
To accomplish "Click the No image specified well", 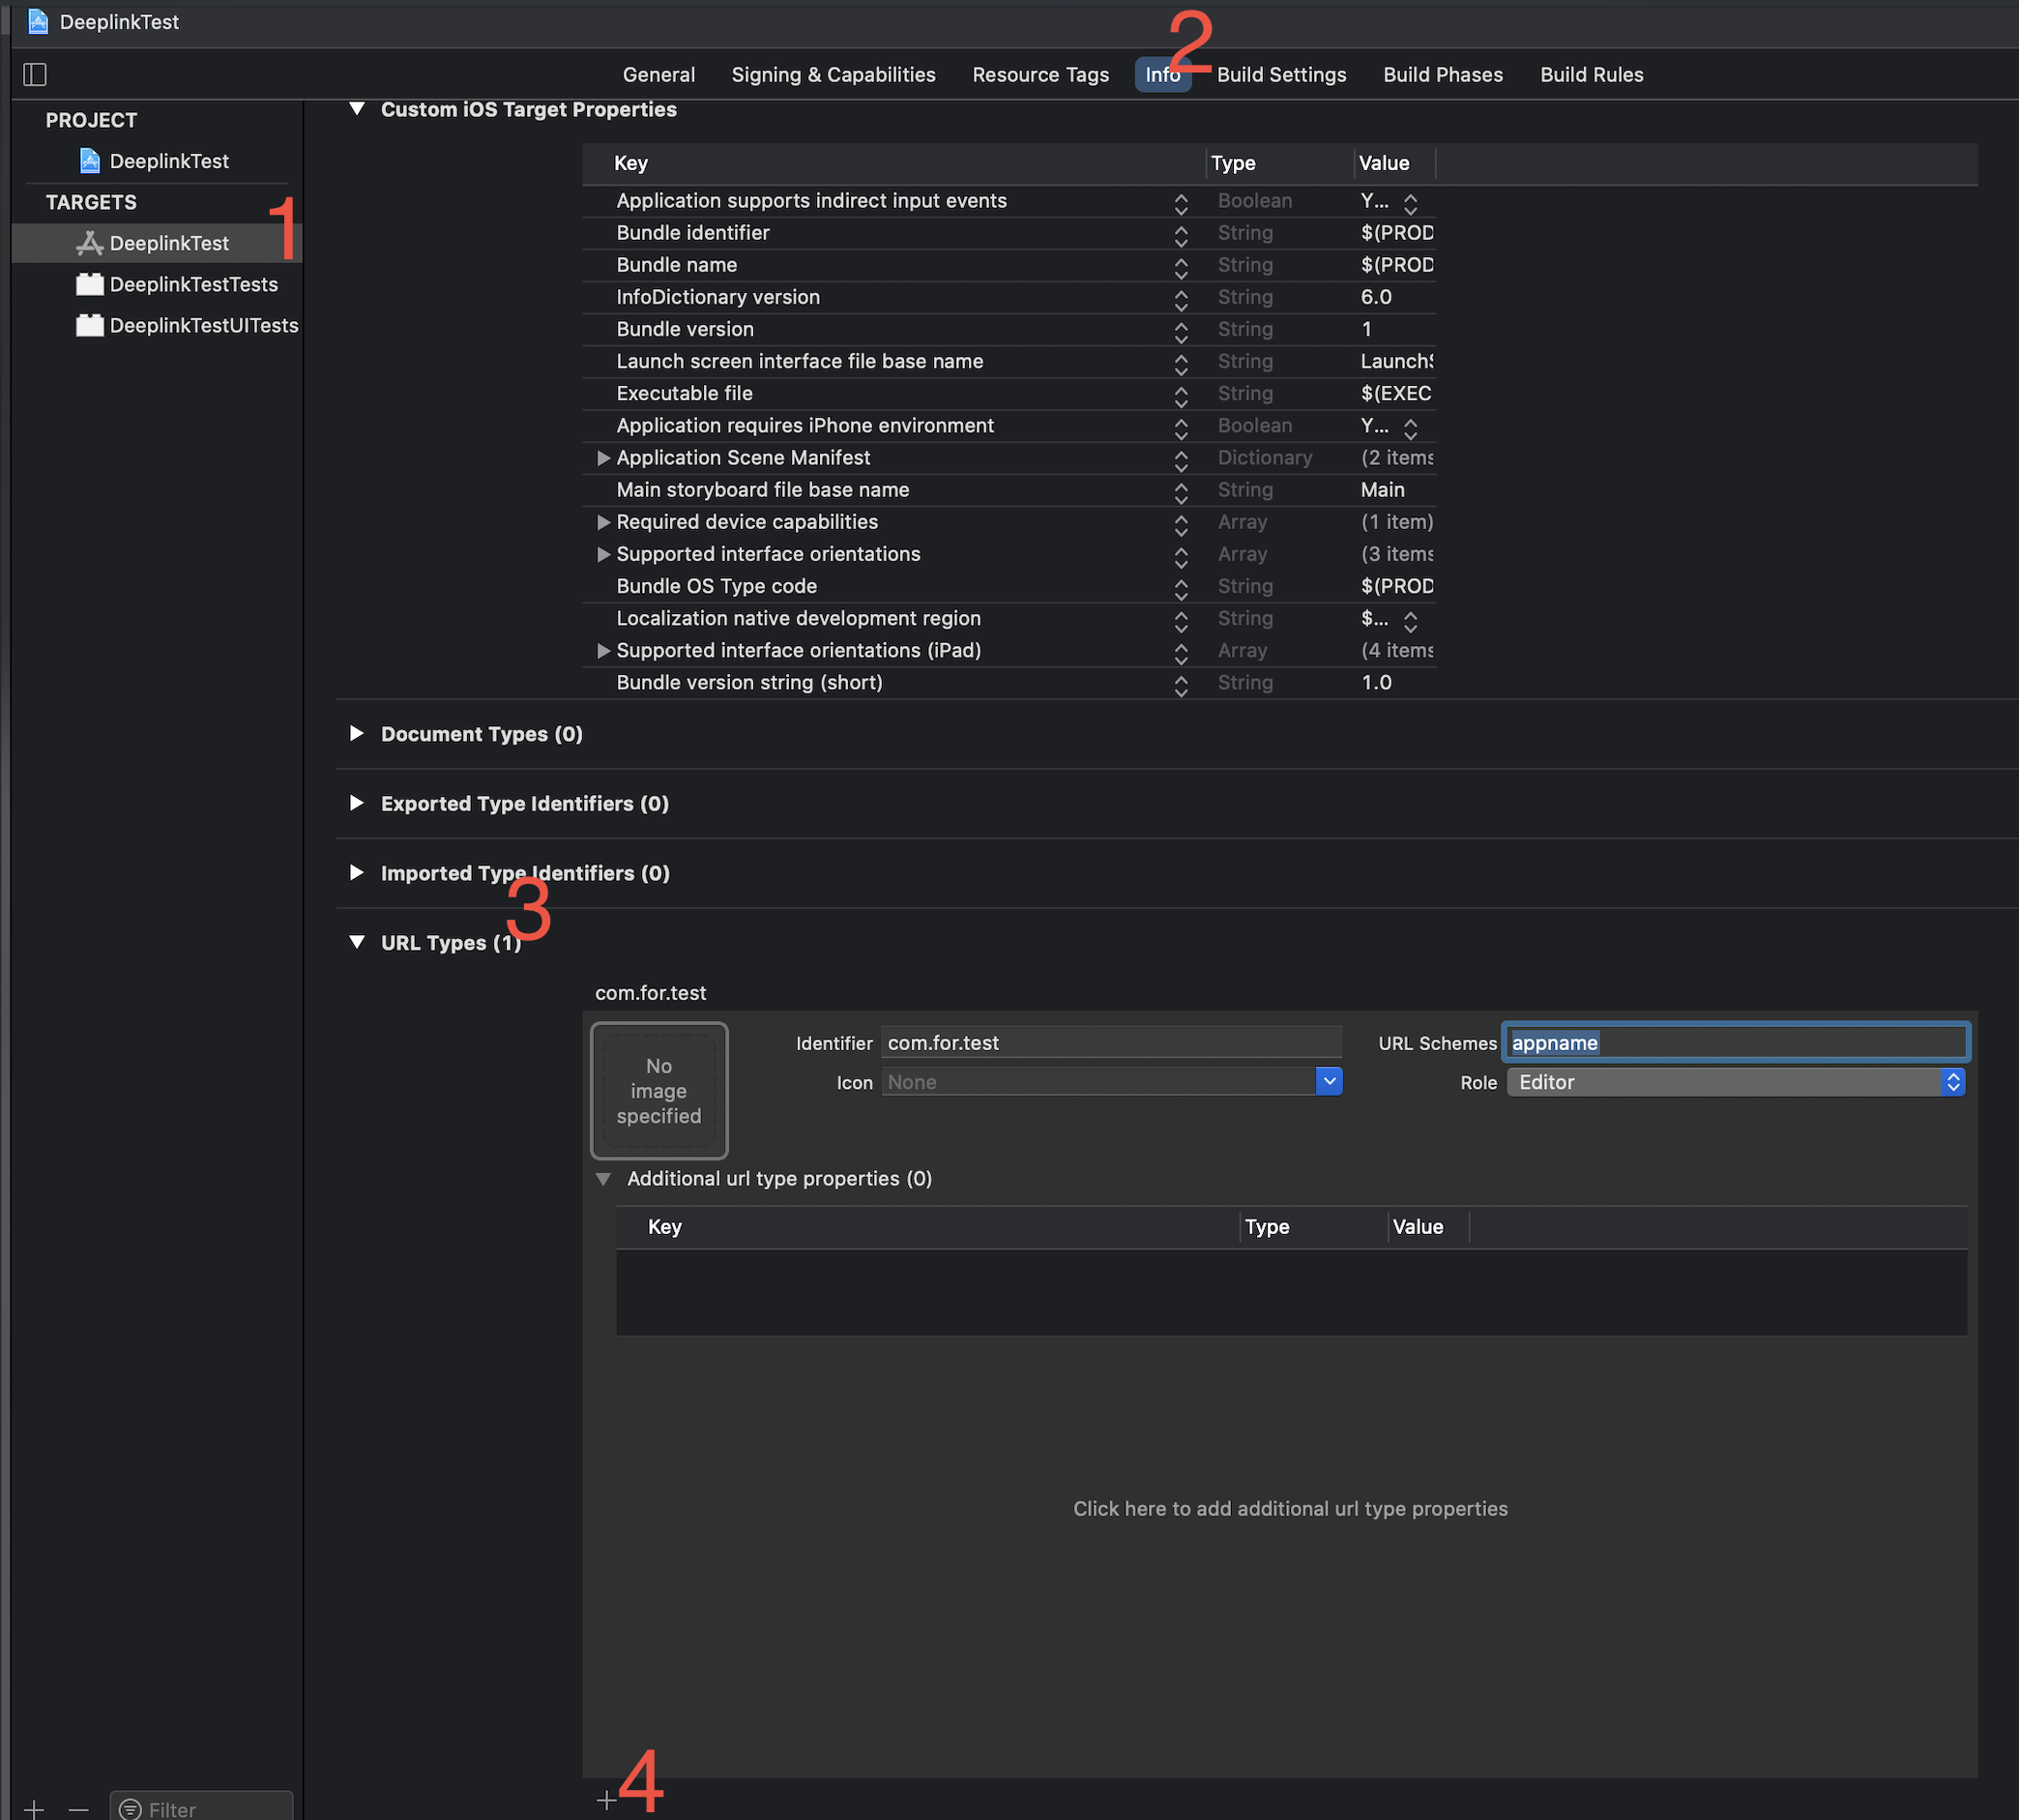I will click(x=659, y=1090).
